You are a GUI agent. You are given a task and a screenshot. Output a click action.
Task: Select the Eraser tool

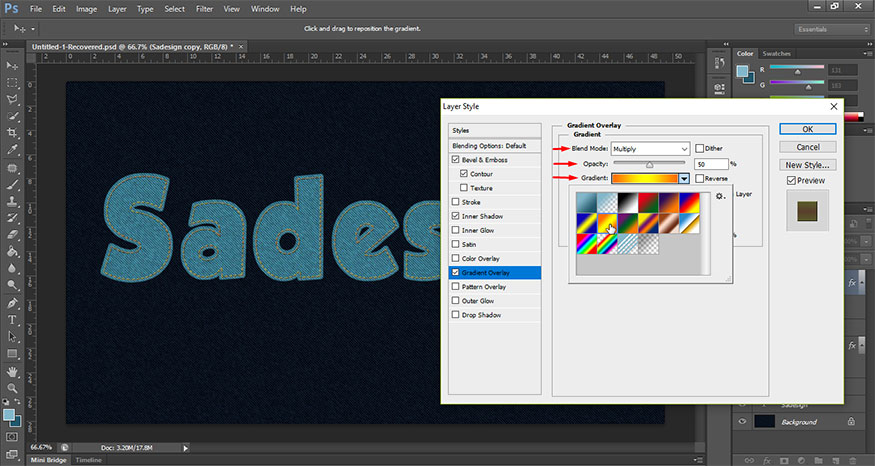[x=12, y=235]
